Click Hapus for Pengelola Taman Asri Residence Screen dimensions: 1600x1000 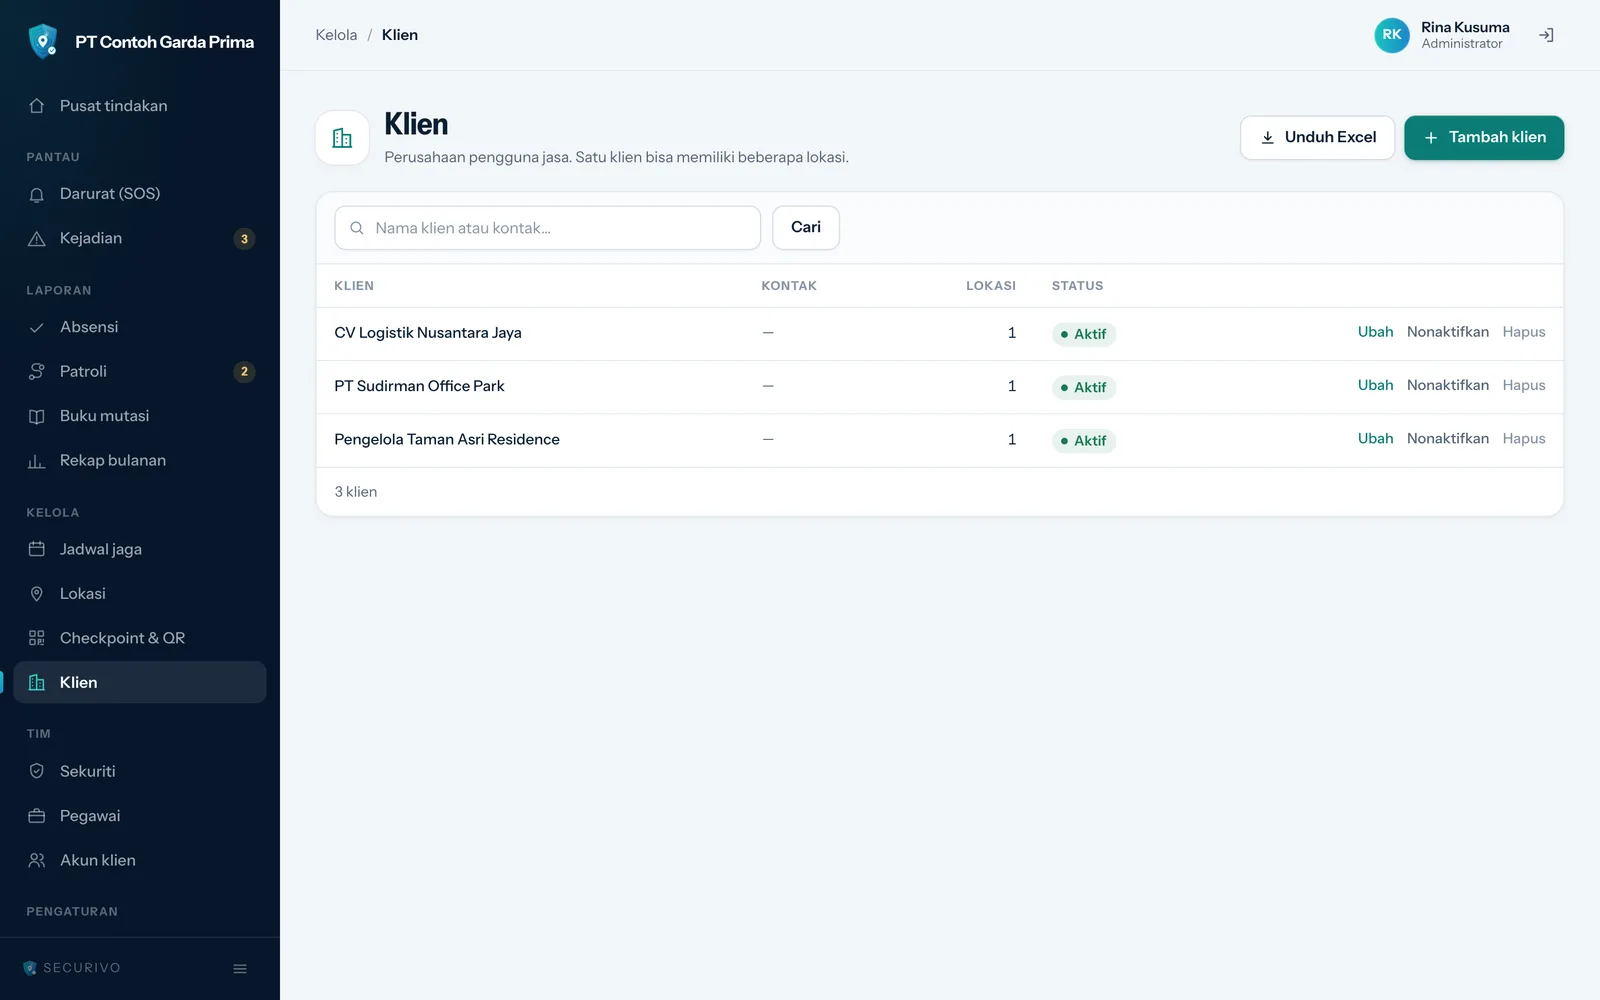pyautogui.click(x=1523, y=439)
